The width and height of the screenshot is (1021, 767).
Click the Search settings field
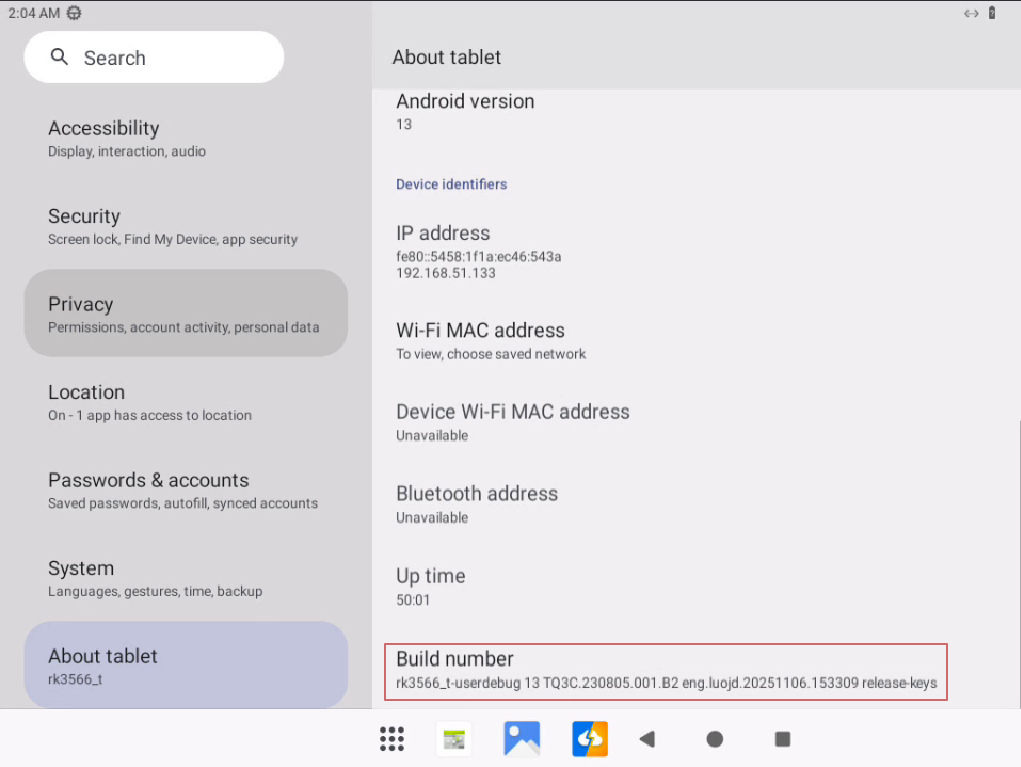(x=170, y=58)
